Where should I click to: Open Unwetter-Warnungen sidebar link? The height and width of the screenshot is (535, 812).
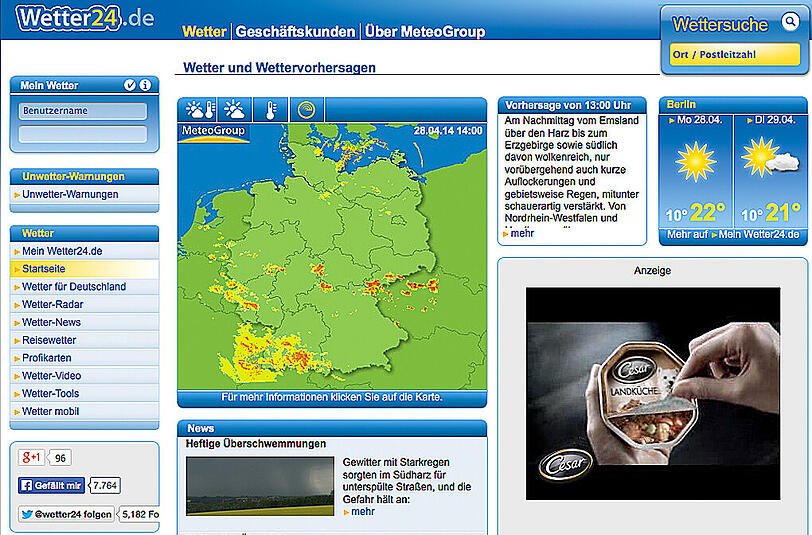70,194
